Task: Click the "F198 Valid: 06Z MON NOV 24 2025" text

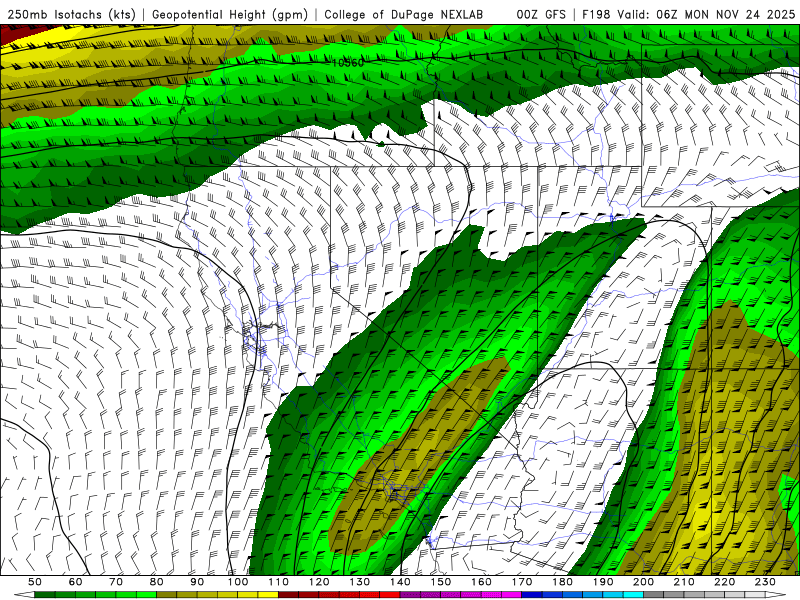Action: [x=688, y=15]
